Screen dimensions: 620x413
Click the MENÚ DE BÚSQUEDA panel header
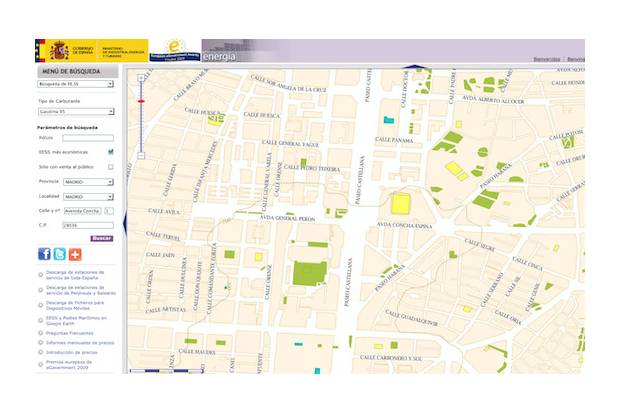point(78,71)
